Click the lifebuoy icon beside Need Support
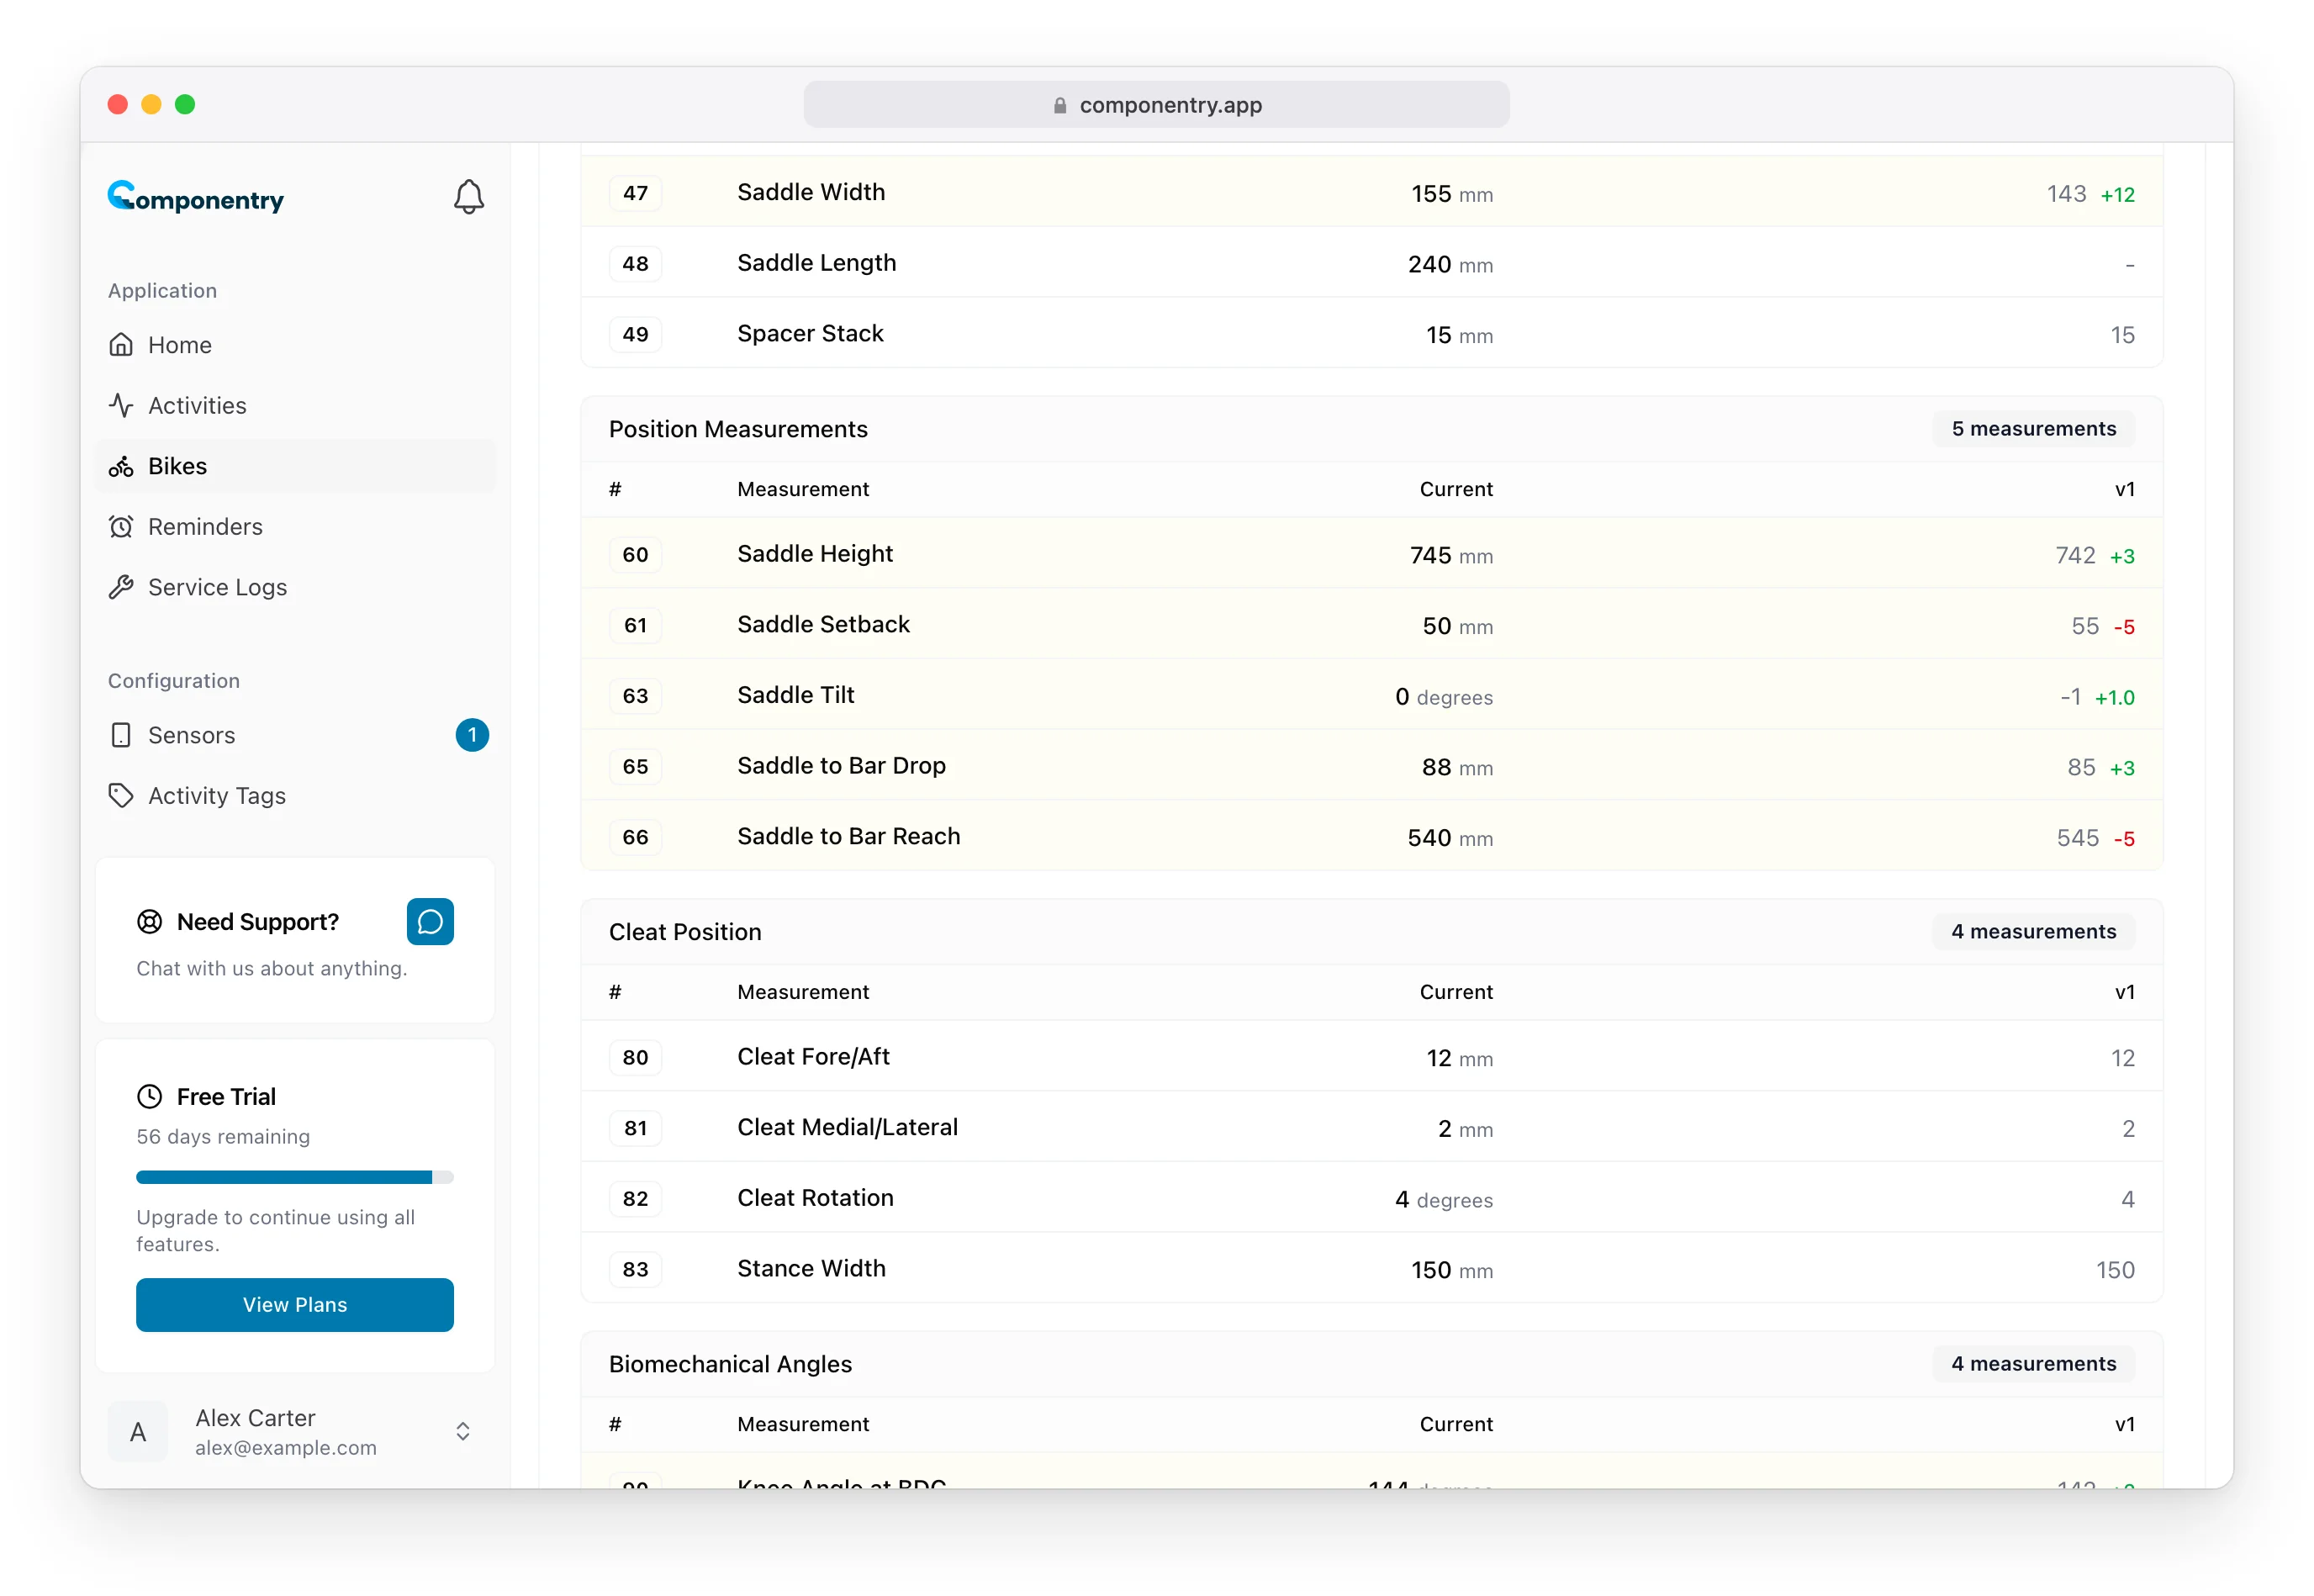Image resolution: width=2314 pixels, height=1596 pixels. click(x=149, y=922)
